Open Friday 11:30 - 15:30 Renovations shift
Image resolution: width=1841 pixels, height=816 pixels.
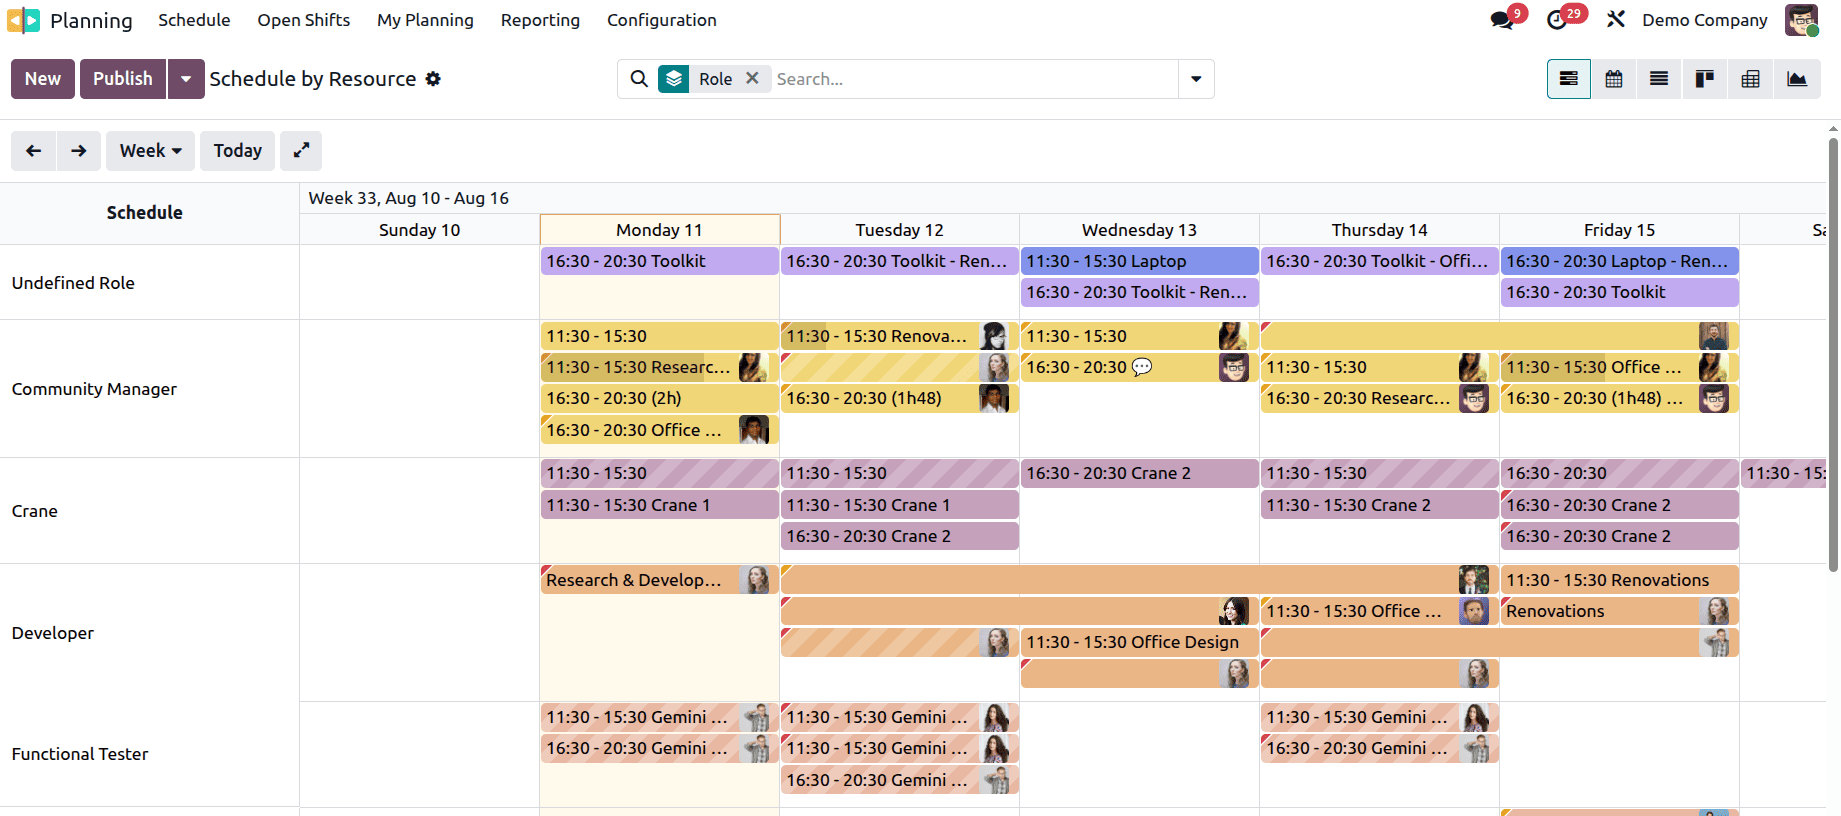point(1620,580)
